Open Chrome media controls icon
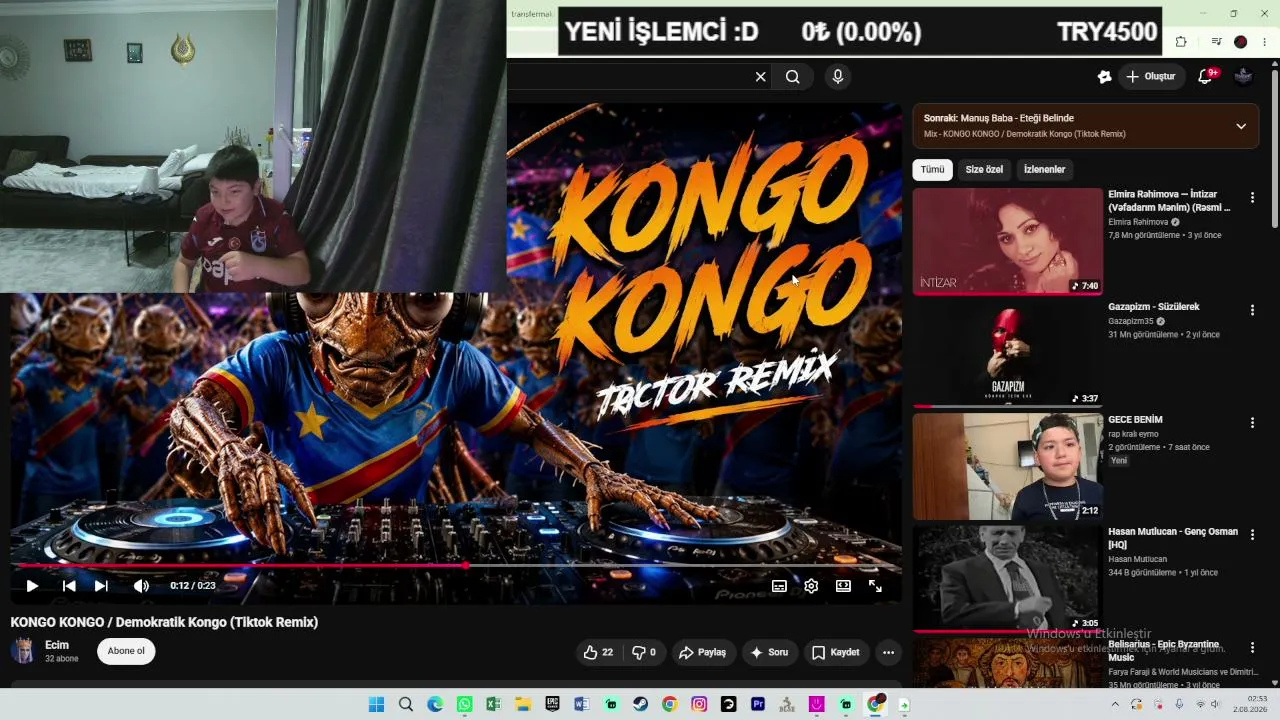 coord(1216,42)
